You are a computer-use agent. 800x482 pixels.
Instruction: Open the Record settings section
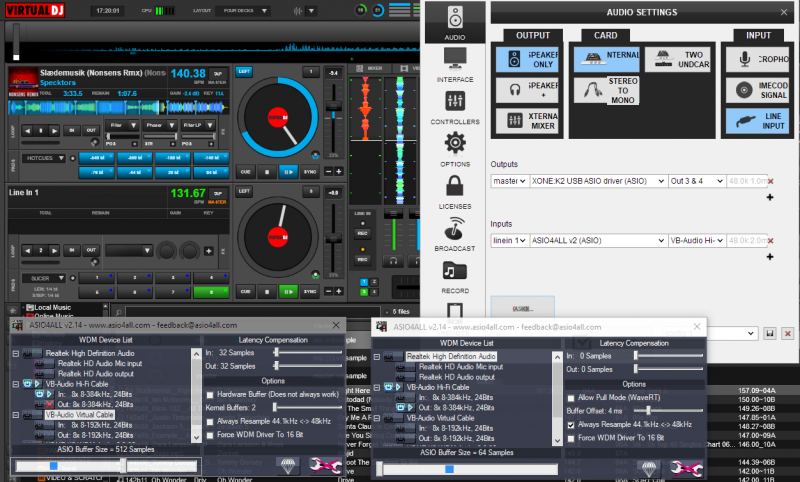[455, 277]
